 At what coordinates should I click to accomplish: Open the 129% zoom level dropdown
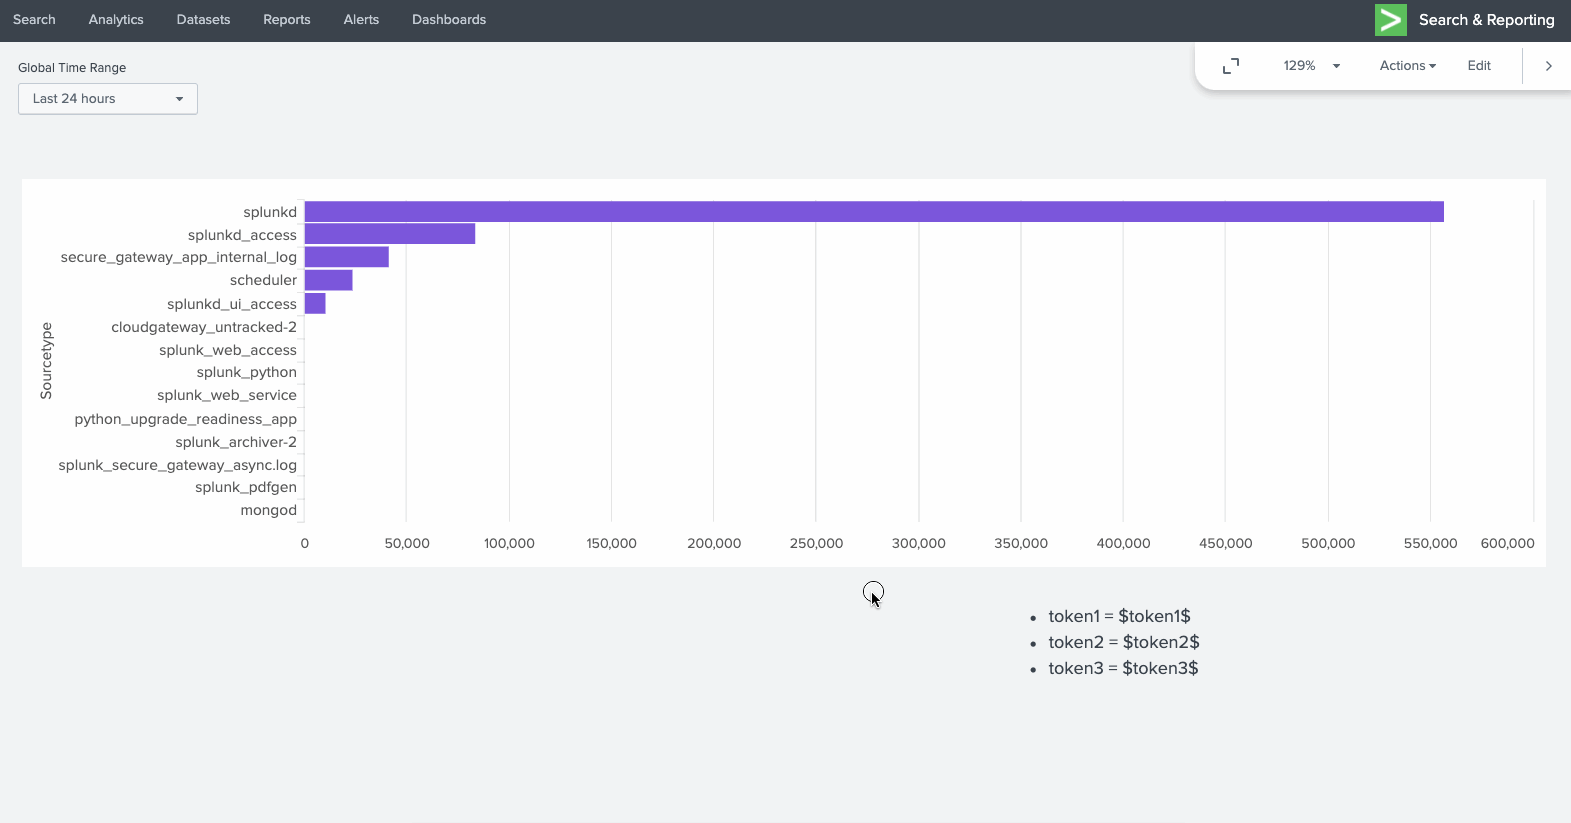point(1311,66)
